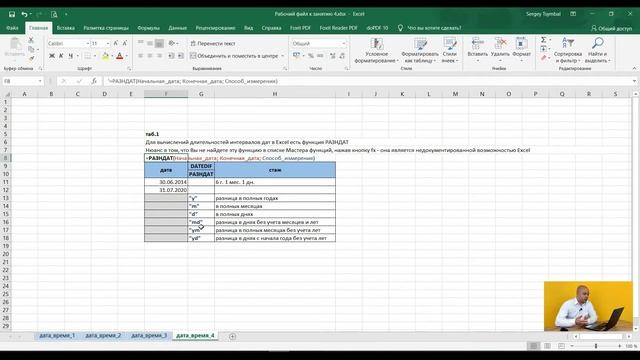The height and width of the screenshot is (360, 640).
Task: Align cell text left
Action: pyautogui.click(x=140, y=56)
